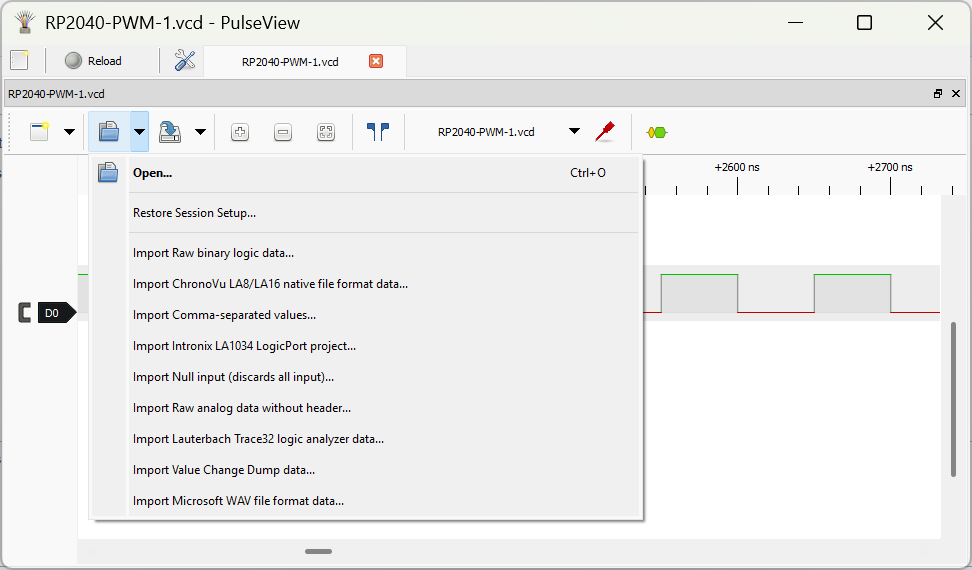972x570 pixels.
Task: Click the Zoom to Fit icon
Action: [326, 132]
